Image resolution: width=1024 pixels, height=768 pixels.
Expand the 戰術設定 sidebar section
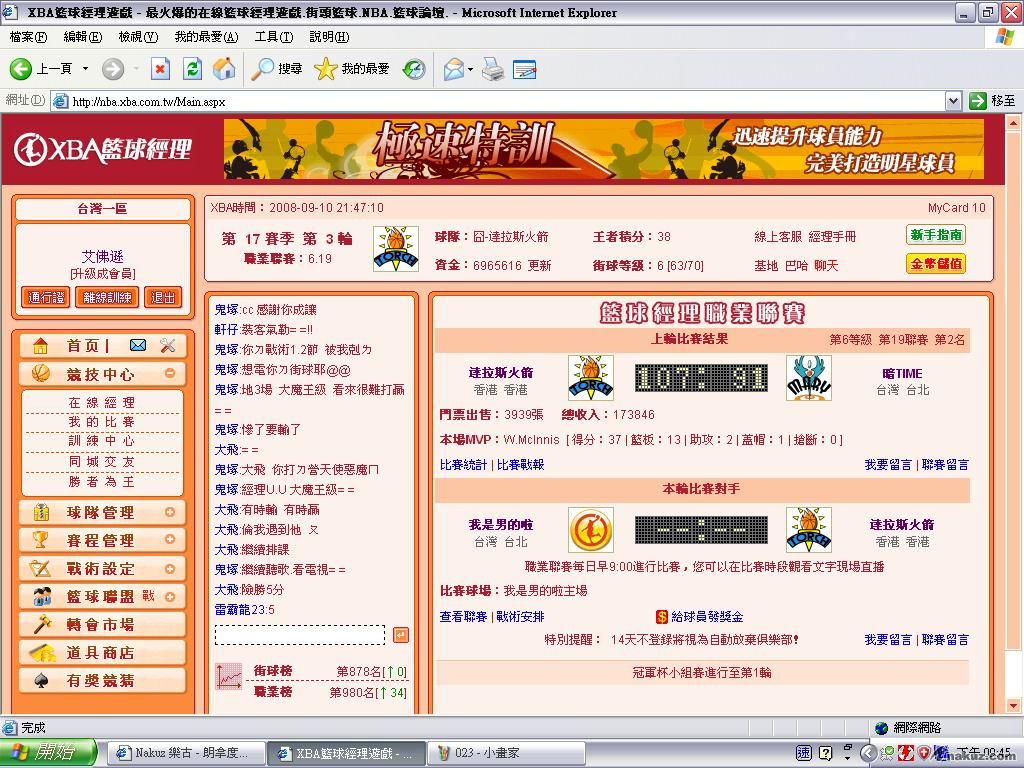click(170, 568)
